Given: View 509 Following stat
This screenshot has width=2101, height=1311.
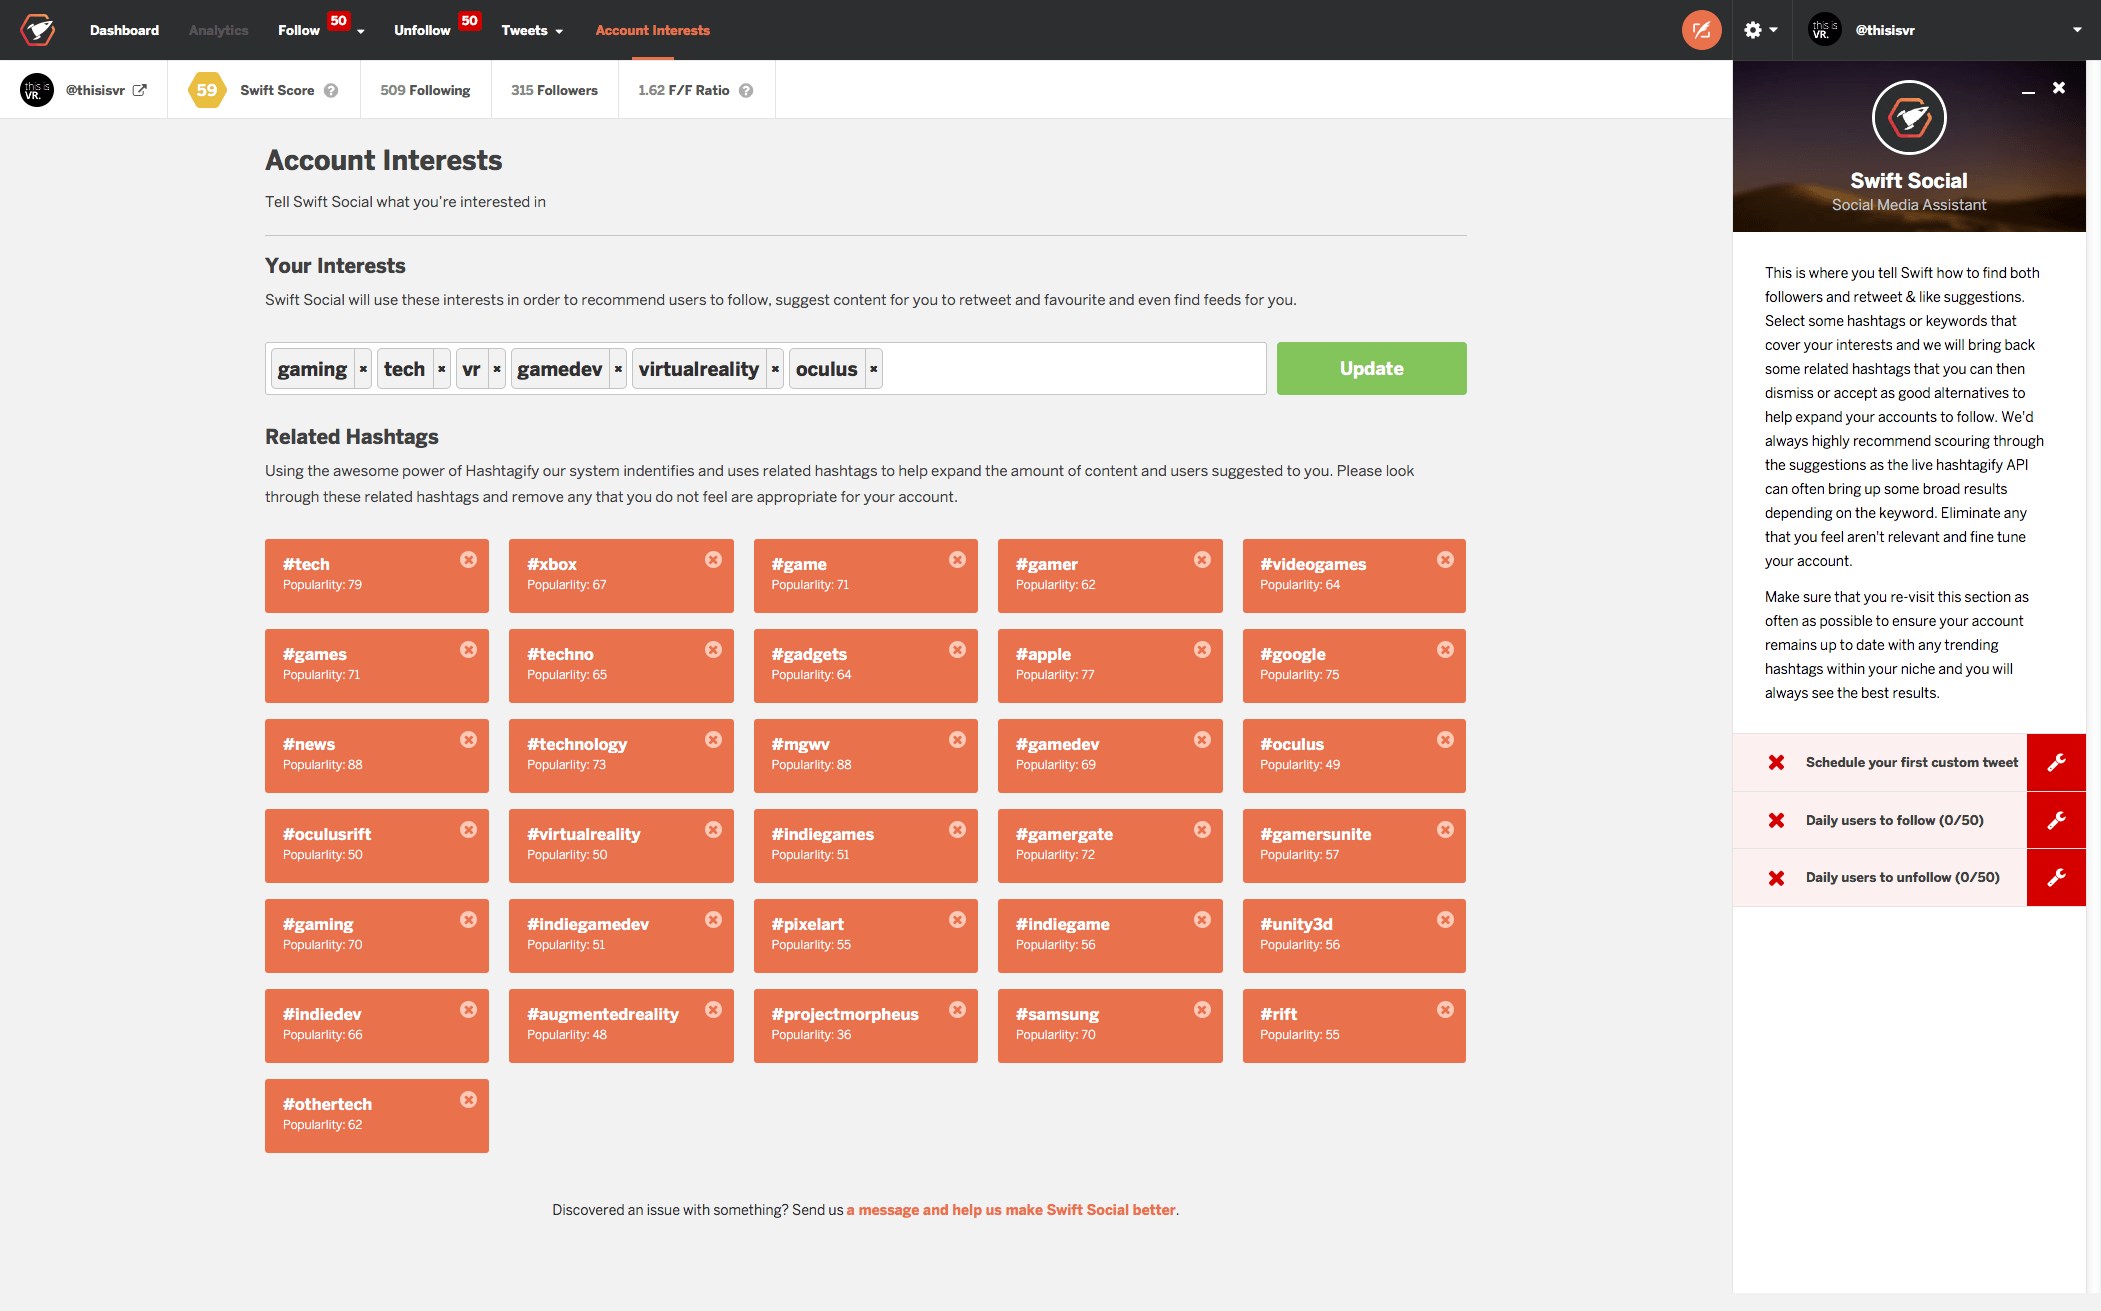Looking at the screenshot, I should pyautogui.click(x=425, y=90).
